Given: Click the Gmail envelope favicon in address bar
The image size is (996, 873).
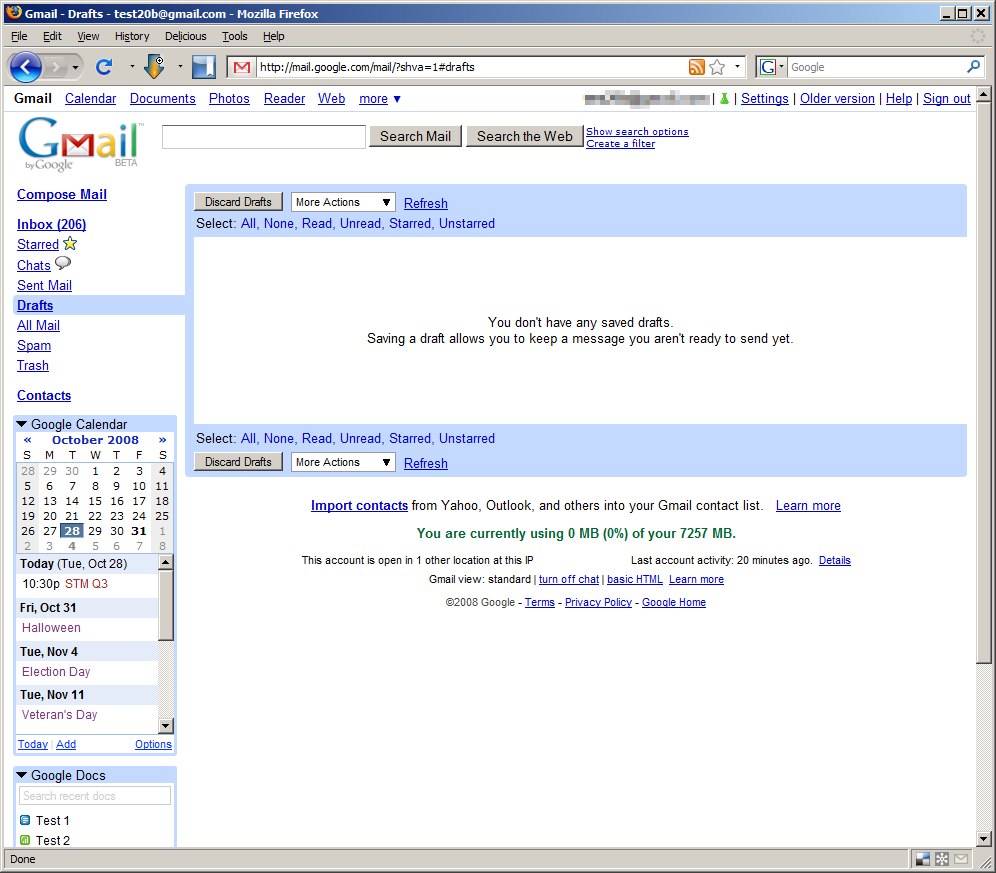Looking at the screenshot, I should click(241, 67).
